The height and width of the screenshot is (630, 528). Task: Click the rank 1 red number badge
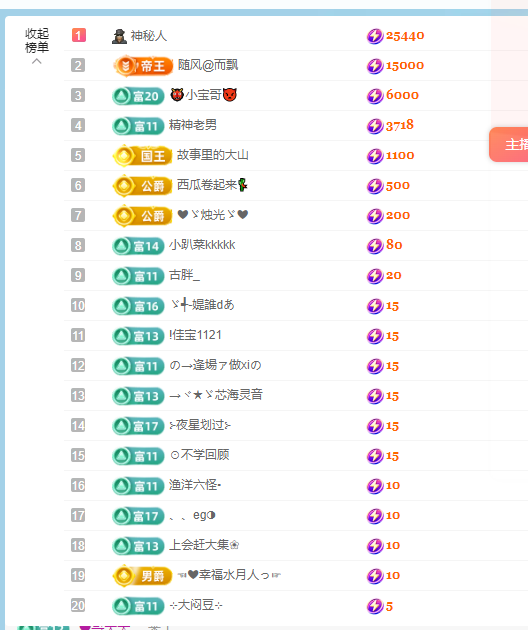78,35
